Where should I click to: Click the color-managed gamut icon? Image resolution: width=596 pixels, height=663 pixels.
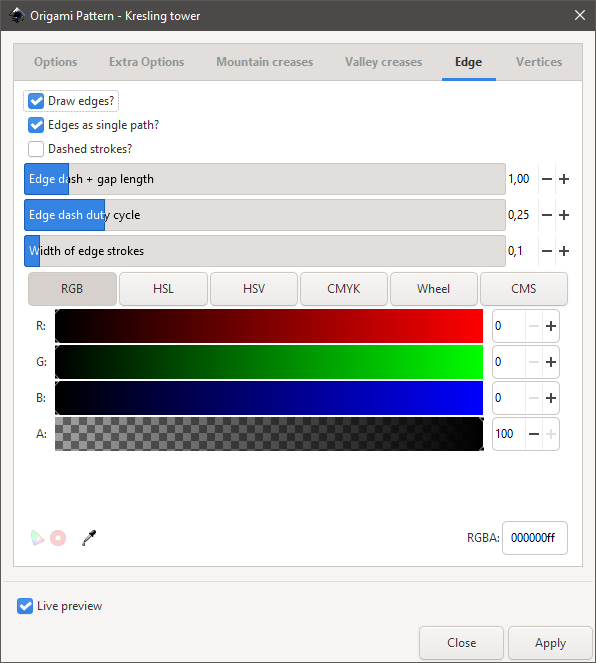tap(37, 538)
